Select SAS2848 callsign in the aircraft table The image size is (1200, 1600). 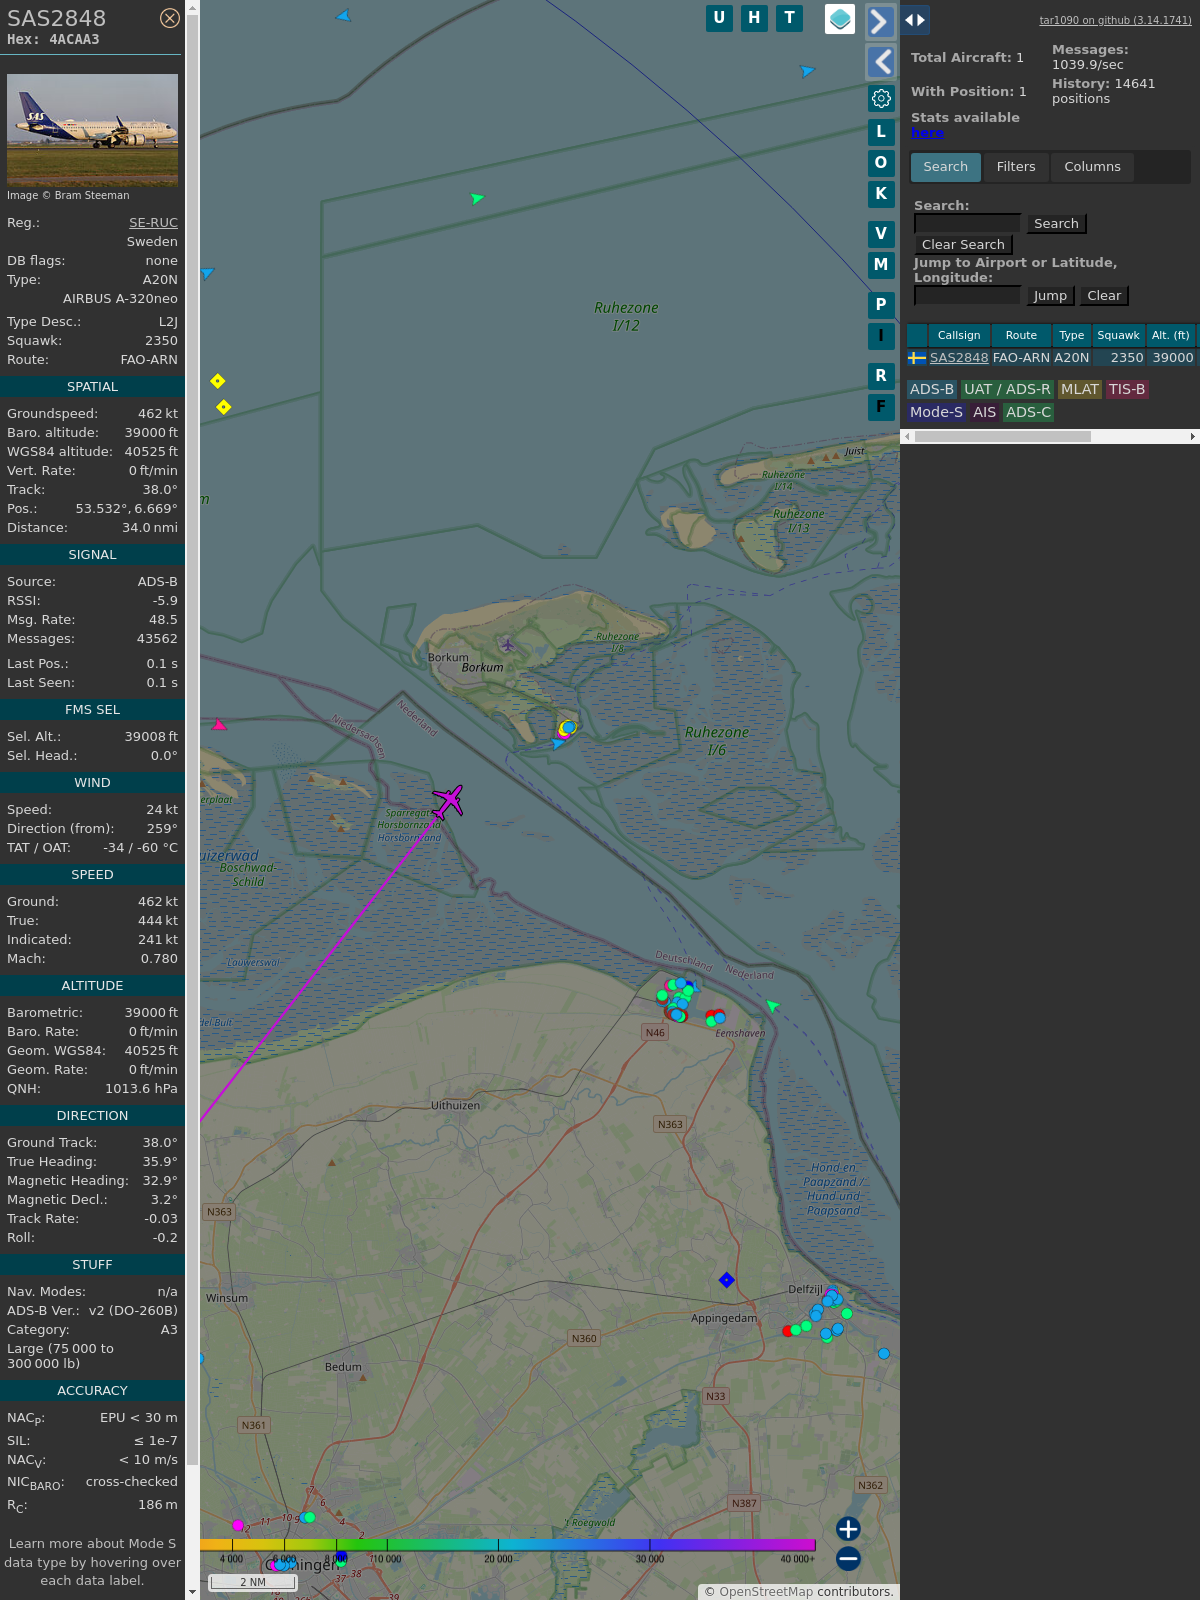(959, 358)
